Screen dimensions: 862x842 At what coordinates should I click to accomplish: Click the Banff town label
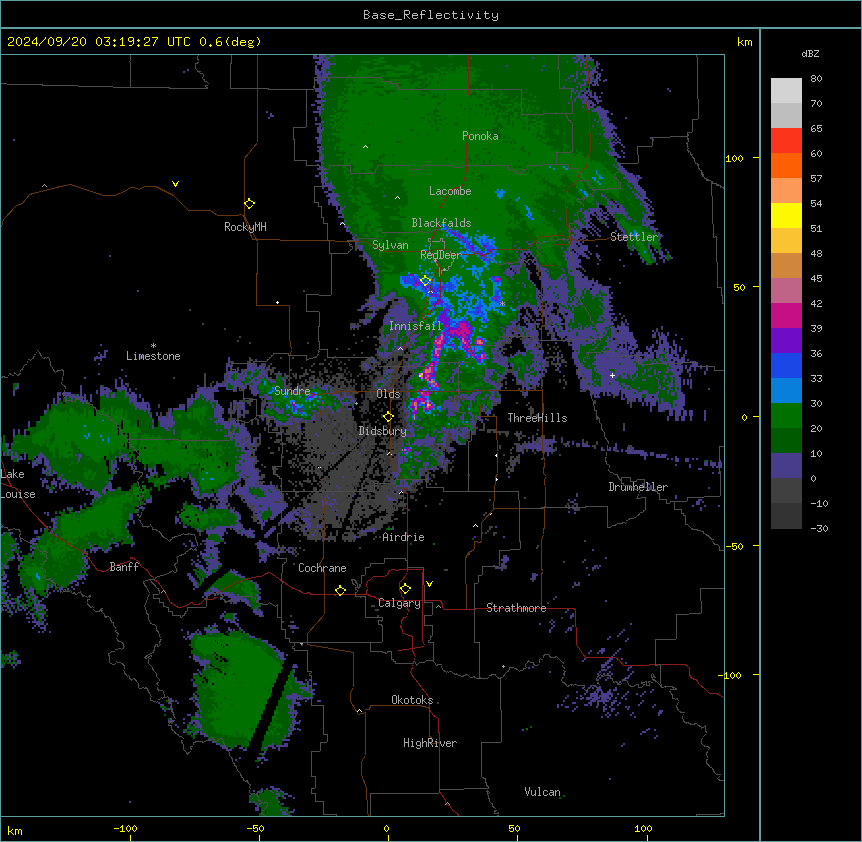point(124,567)
